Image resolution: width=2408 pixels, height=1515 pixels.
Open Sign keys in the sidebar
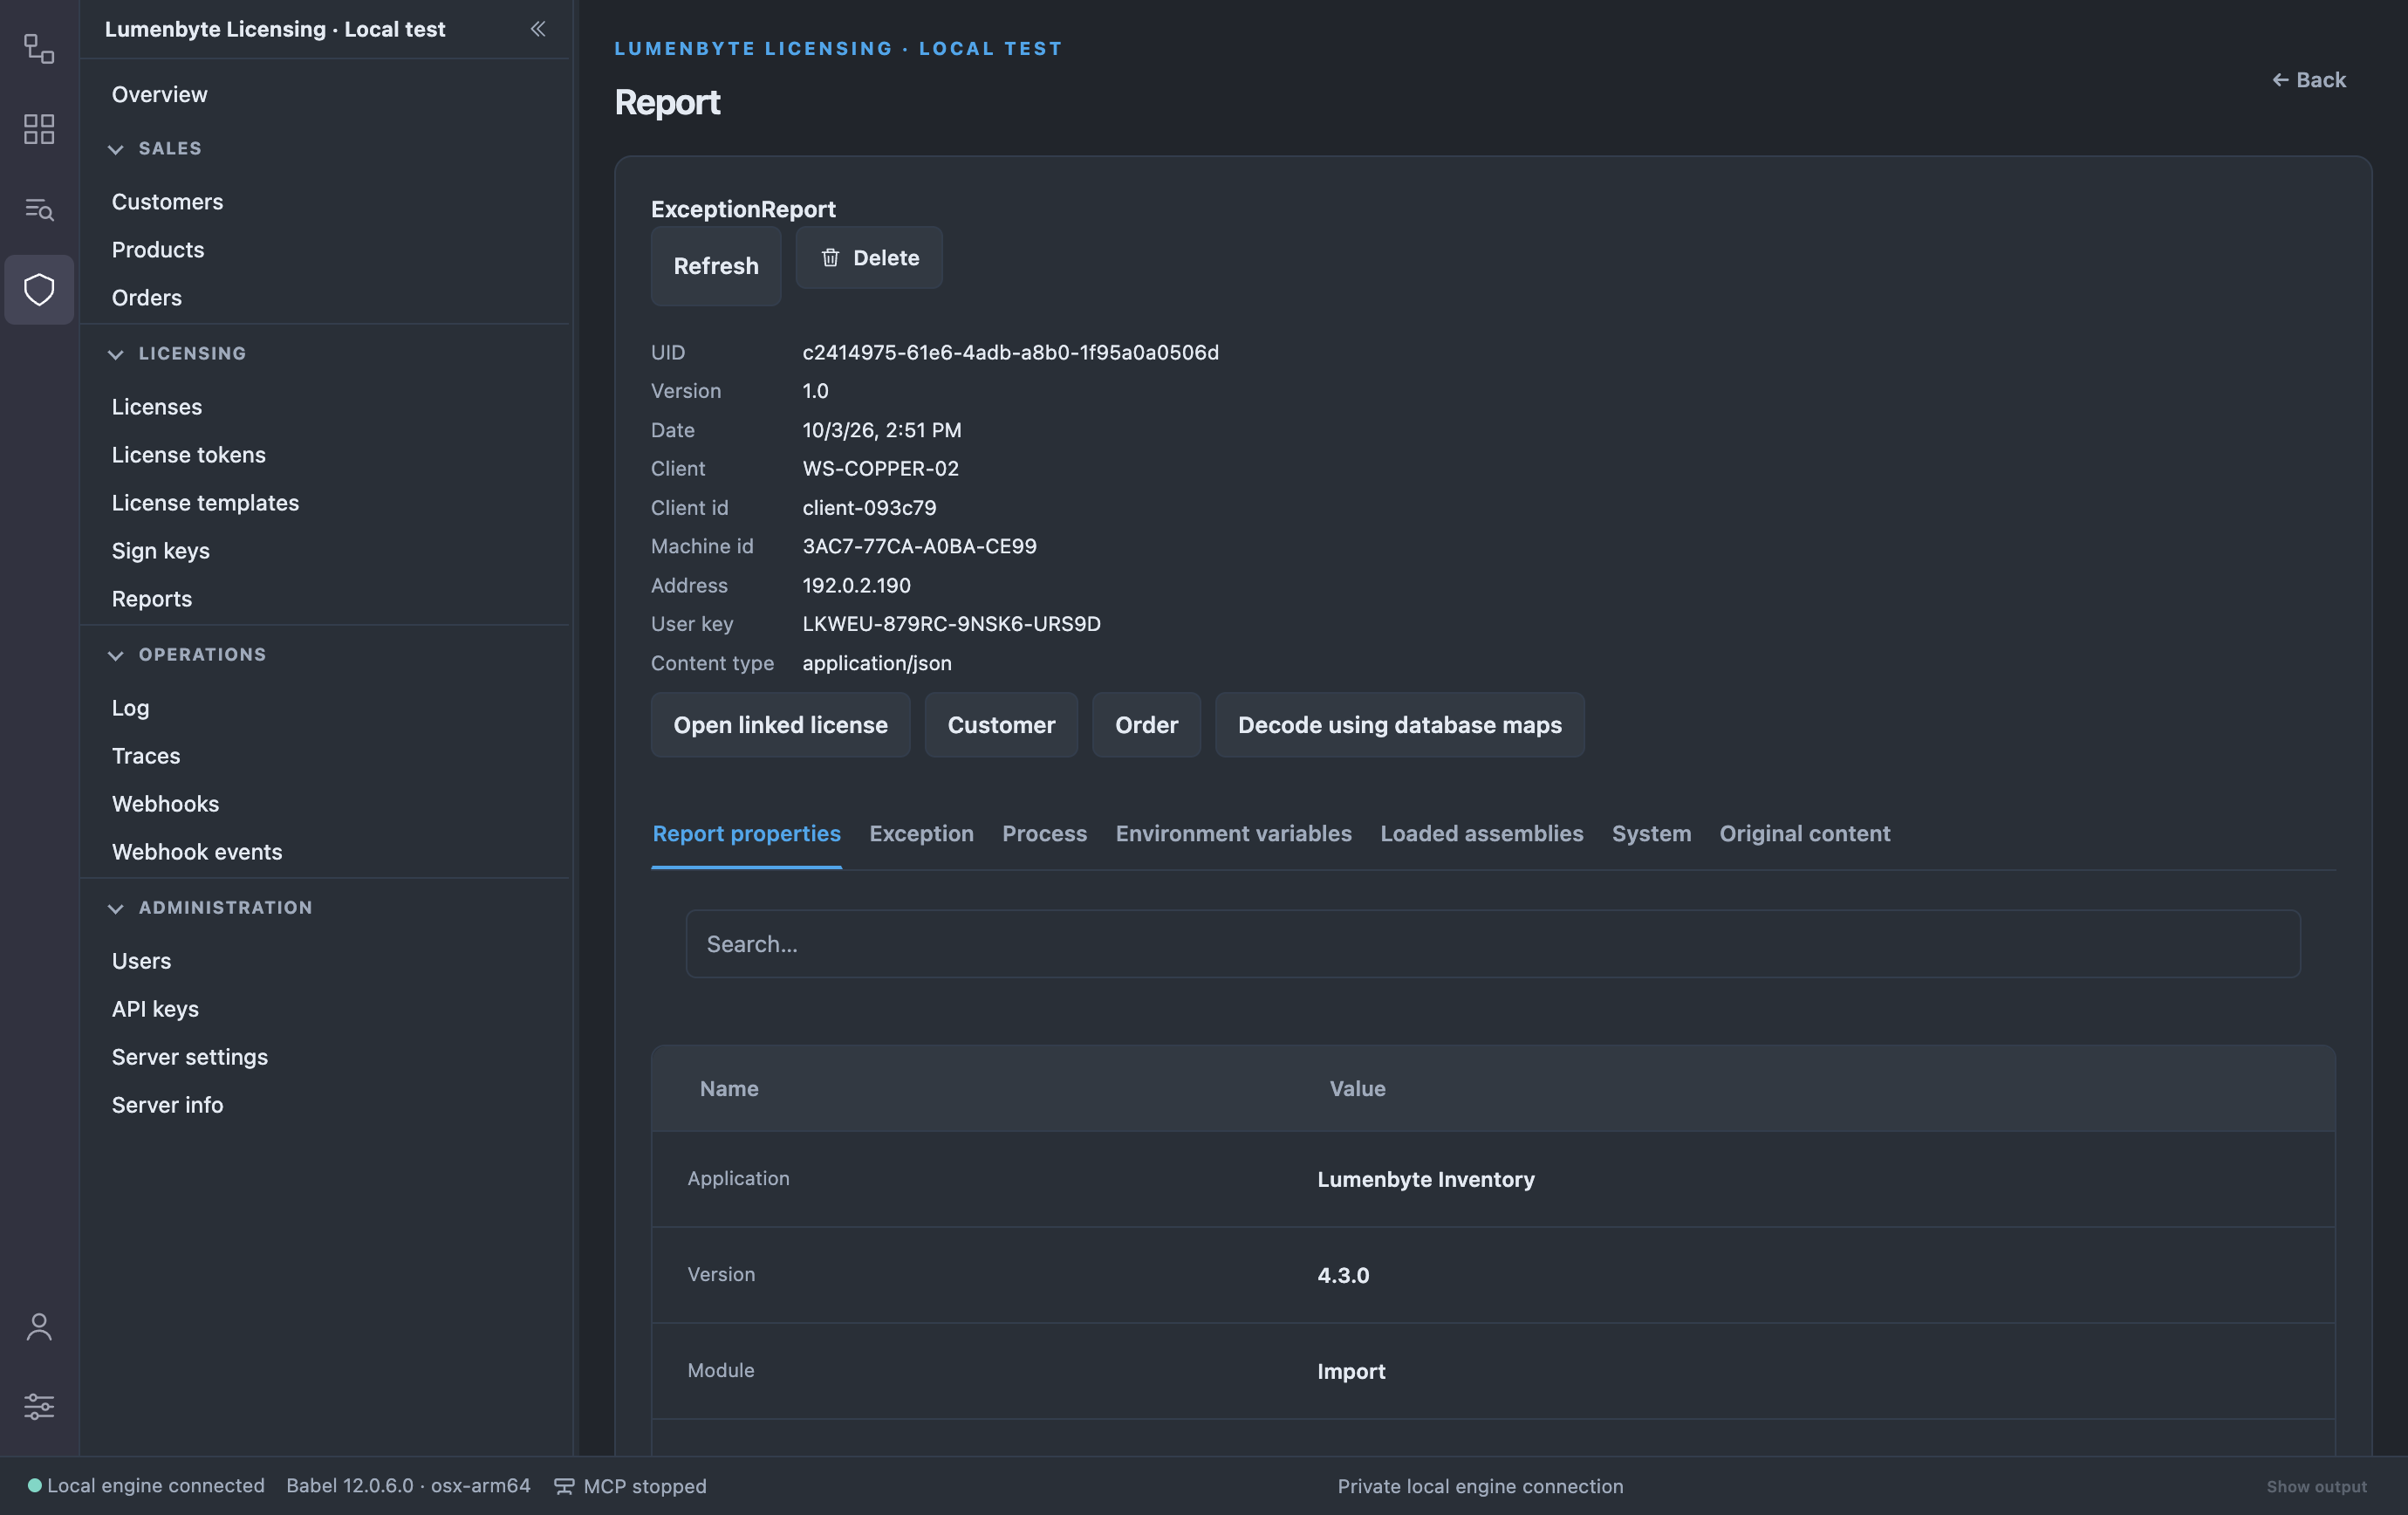tap(160, 551)
